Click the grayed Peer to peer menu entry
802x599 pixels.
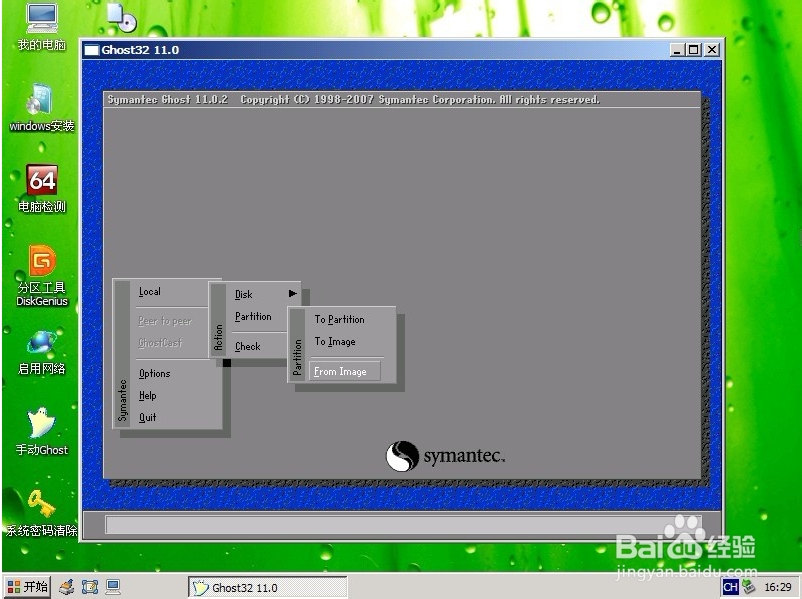pyautogui.click(x=165, y=321)
